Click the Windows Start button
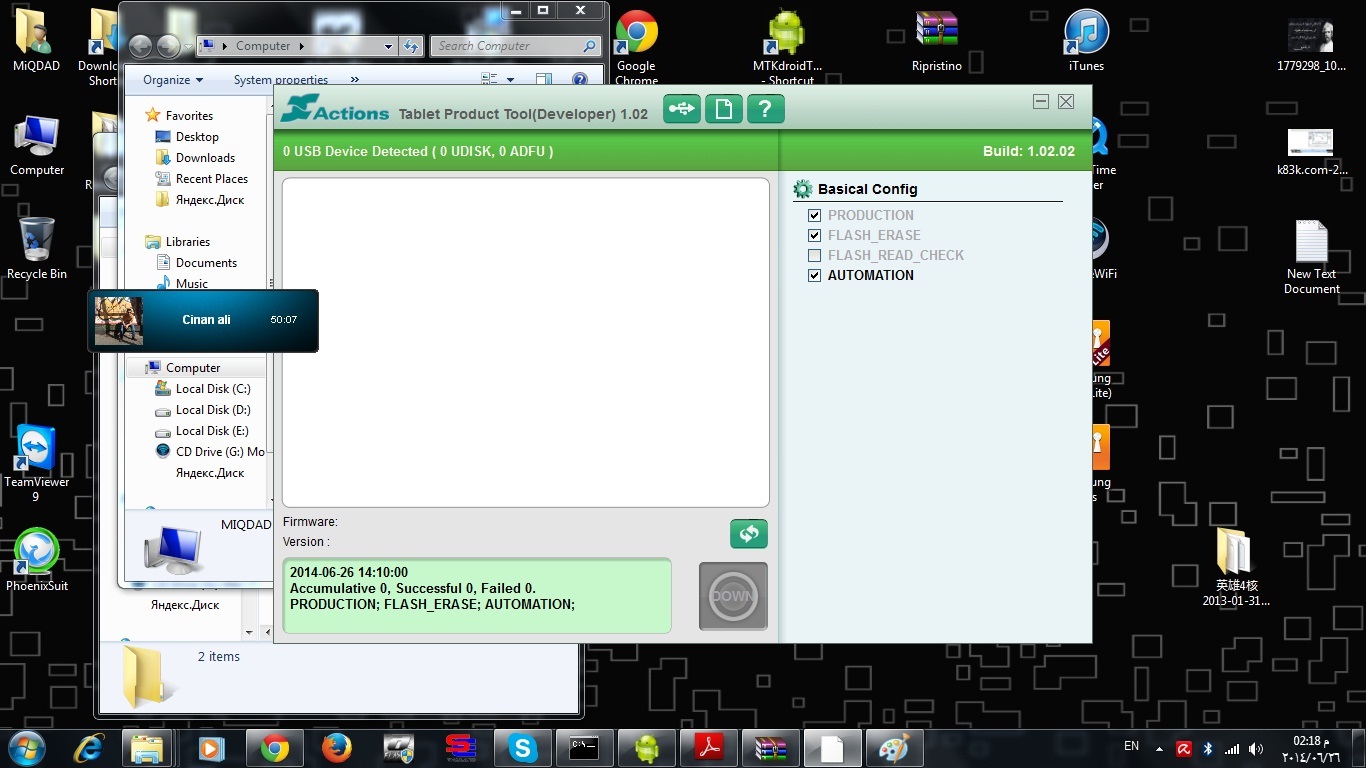This screenshot has height=768, width=1366. pyautogui.click(x=27, y=748)
